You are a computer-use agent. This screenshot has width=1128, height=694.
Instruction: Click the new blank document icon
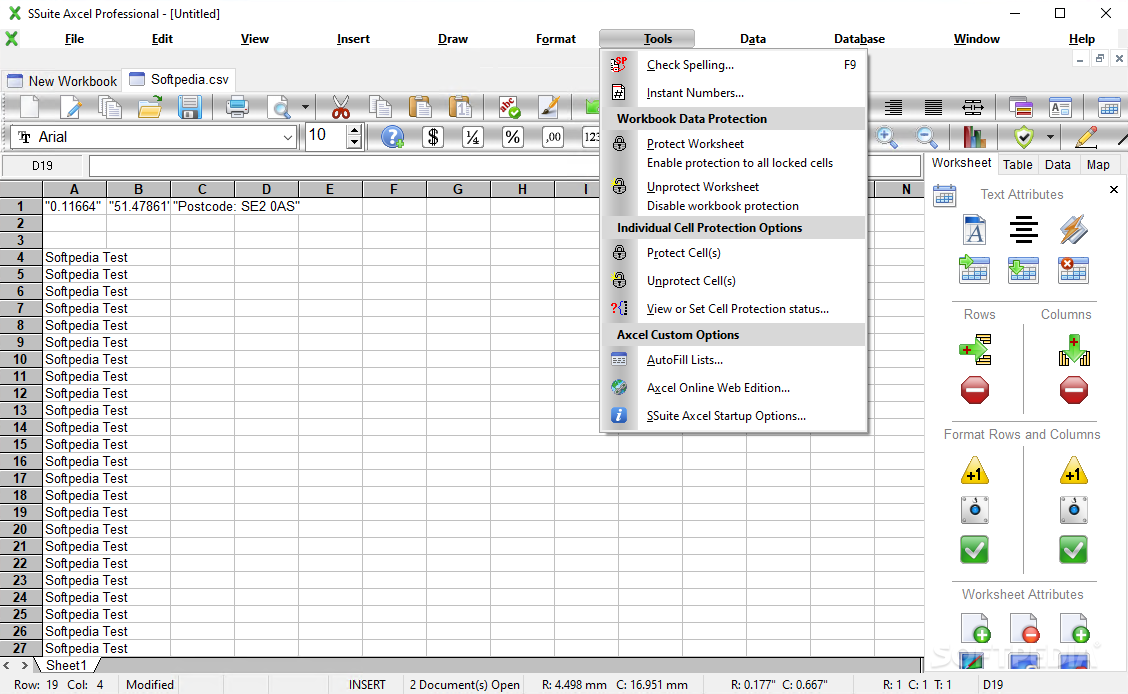pos(30,107)
